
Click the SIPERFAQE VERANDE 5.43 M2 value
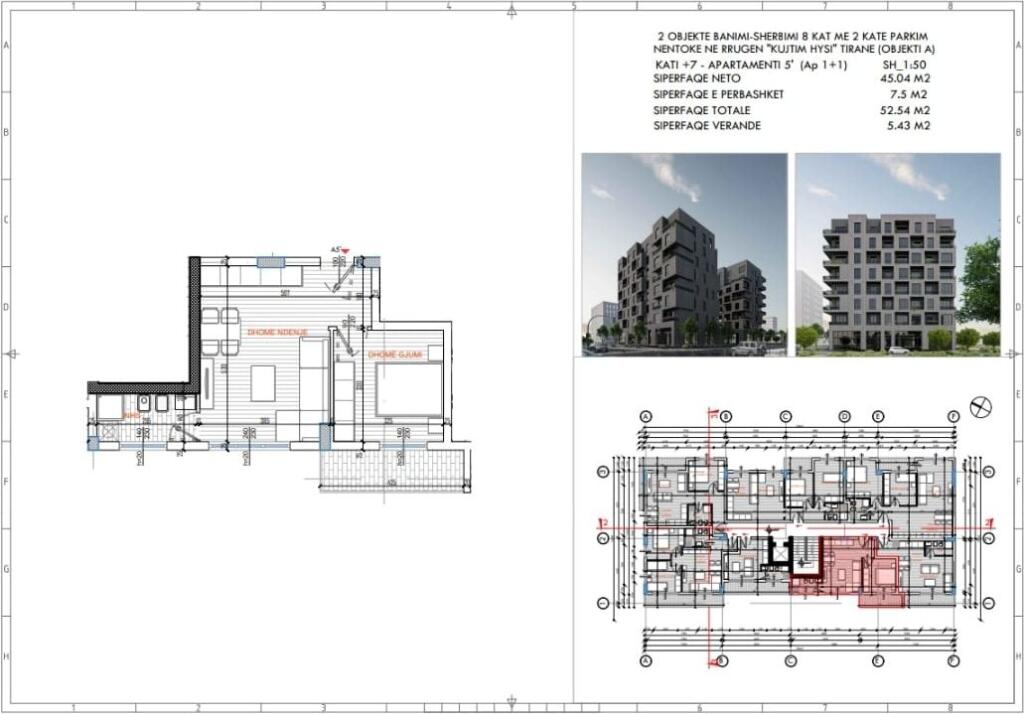click(x=910, y=127)
